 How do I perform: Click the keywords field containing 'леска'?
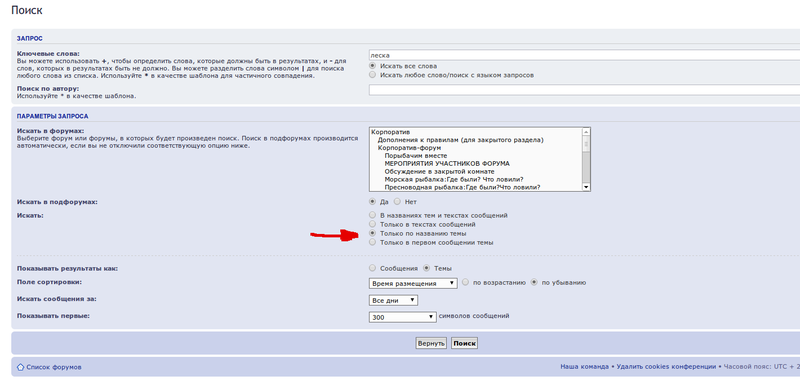(584, 55)
